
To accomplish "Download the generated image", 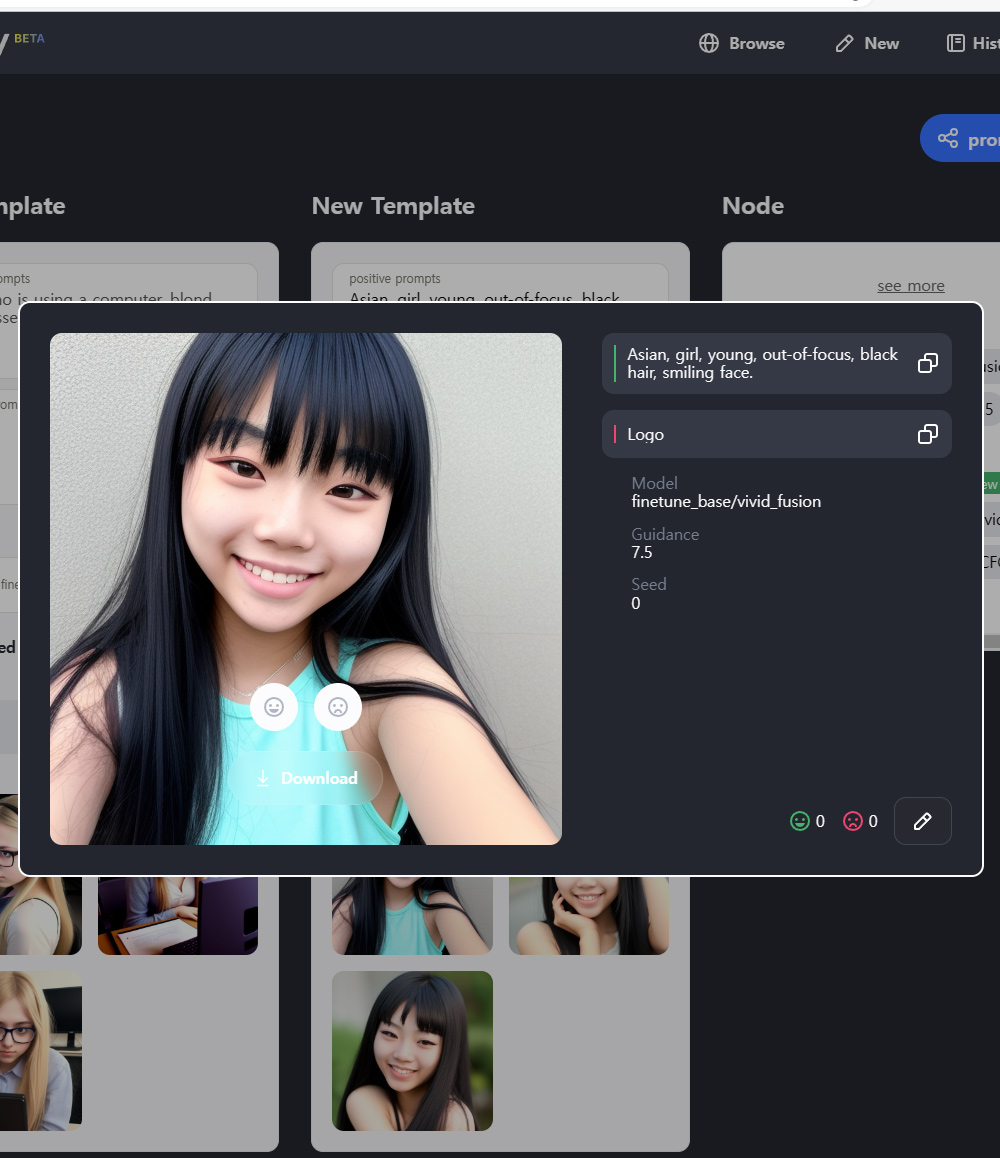I will [305, 778].
